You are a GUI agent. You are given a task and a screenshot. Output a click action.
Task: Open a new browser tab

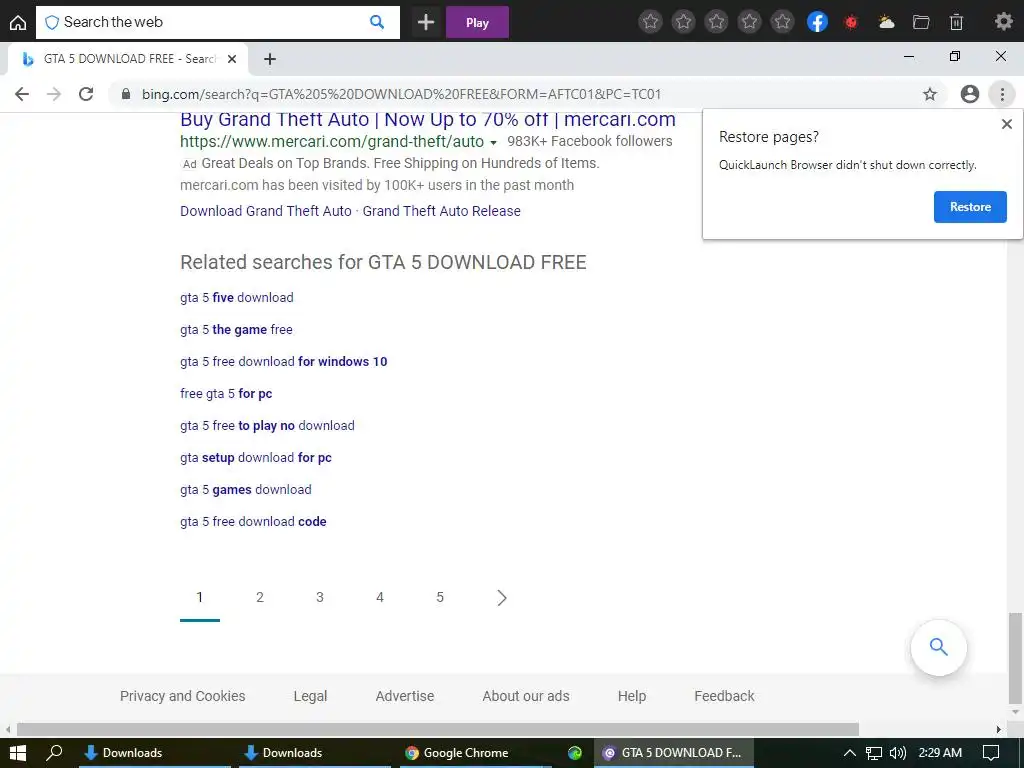tap(270, 59)
